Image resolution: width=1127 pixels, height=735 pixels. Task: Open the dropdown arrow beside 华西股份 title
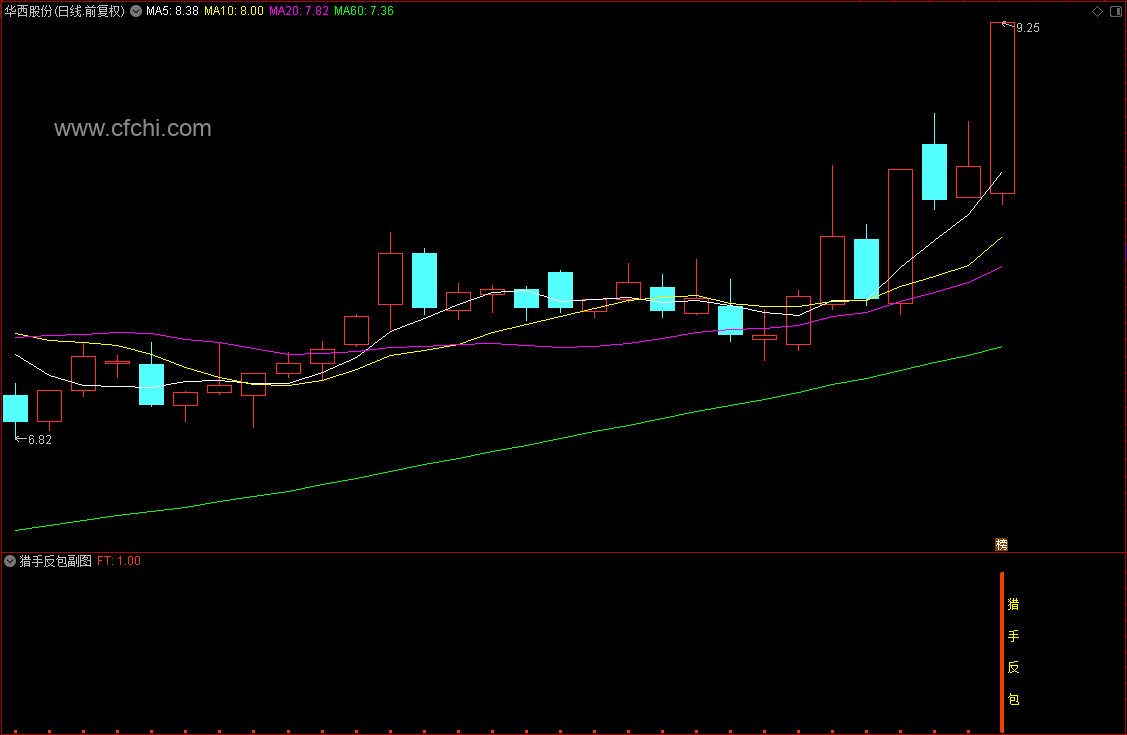click(136, 11)
